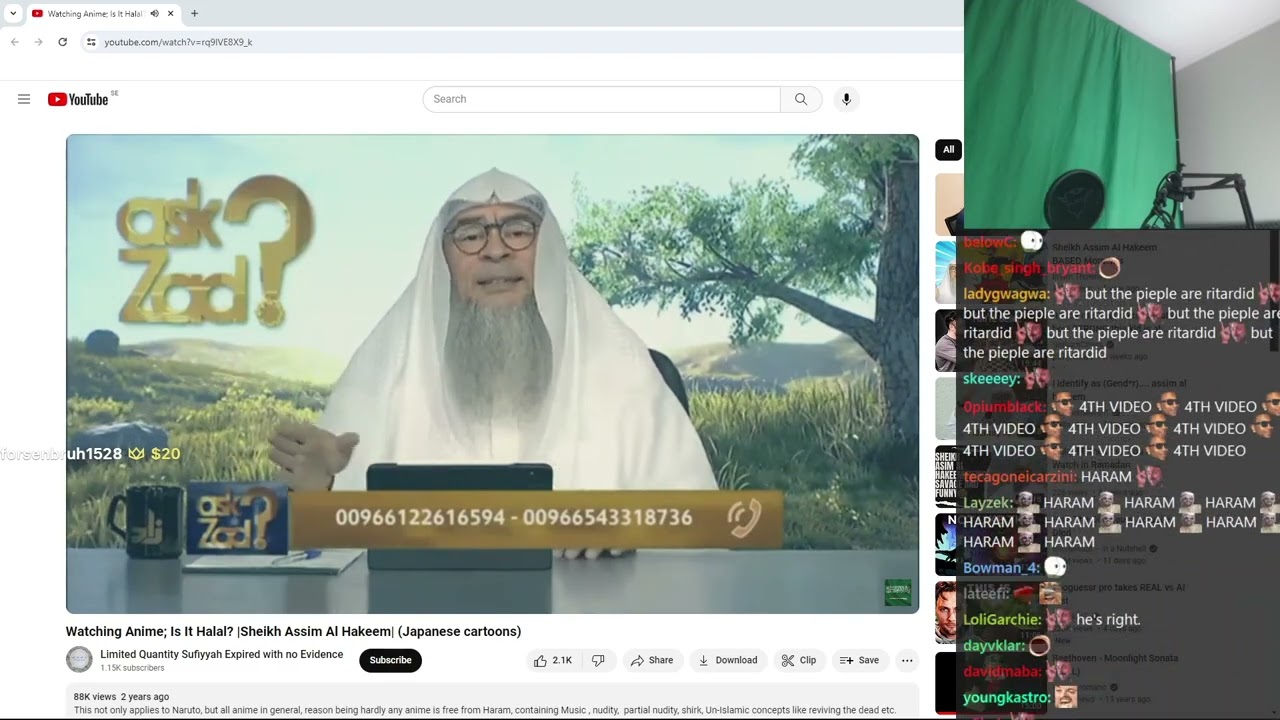
Task: Go forward in browser history
Action: click(38, 42)
